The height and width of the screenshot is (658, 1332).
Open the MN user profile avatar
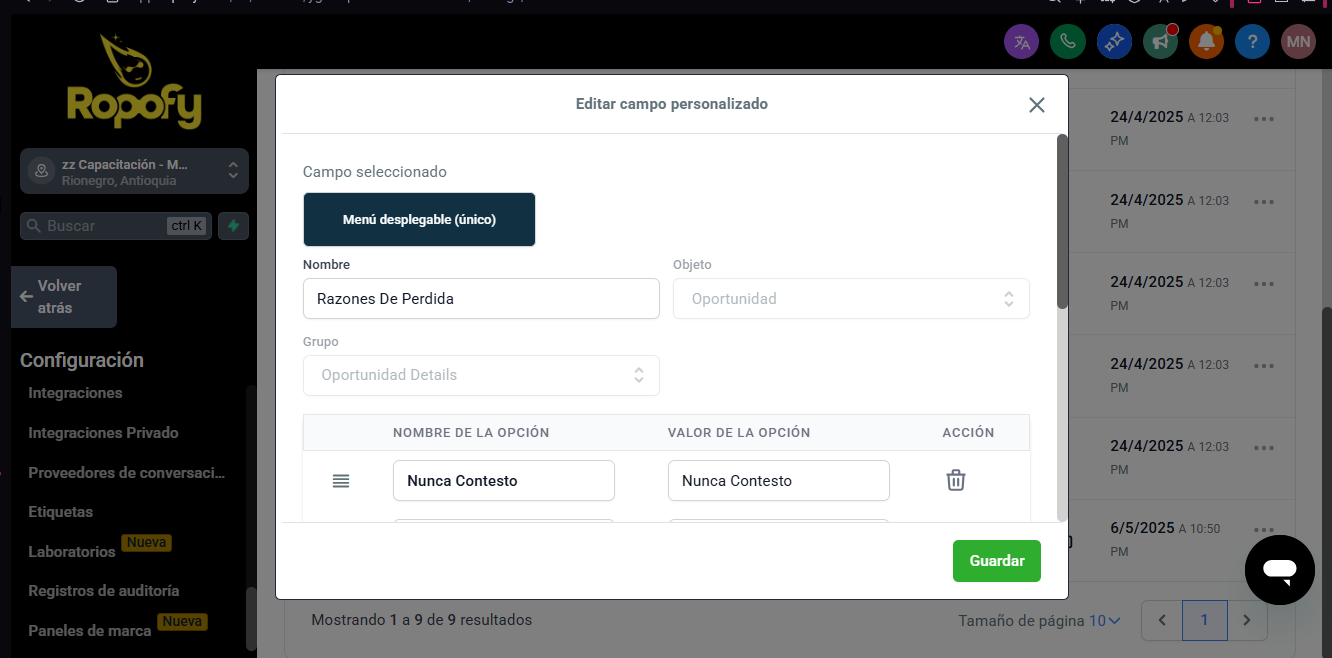click(x=1298, y=42)
